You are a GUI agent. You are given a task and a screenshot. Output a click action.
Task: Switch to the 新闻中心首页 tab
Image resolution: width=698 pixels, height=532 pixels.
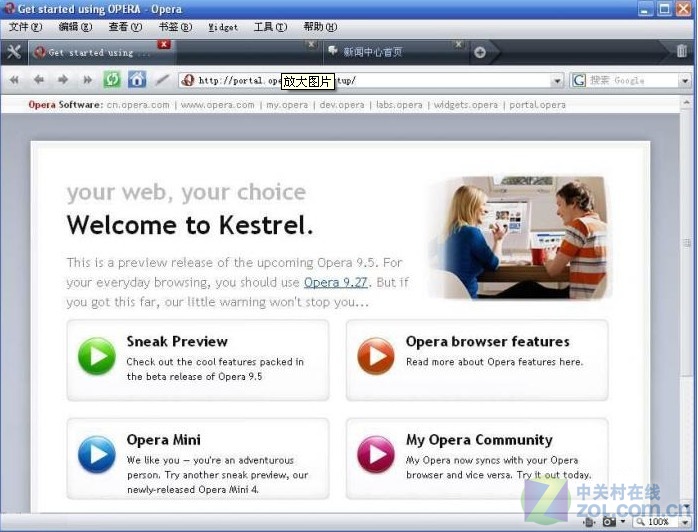point(385,52)
